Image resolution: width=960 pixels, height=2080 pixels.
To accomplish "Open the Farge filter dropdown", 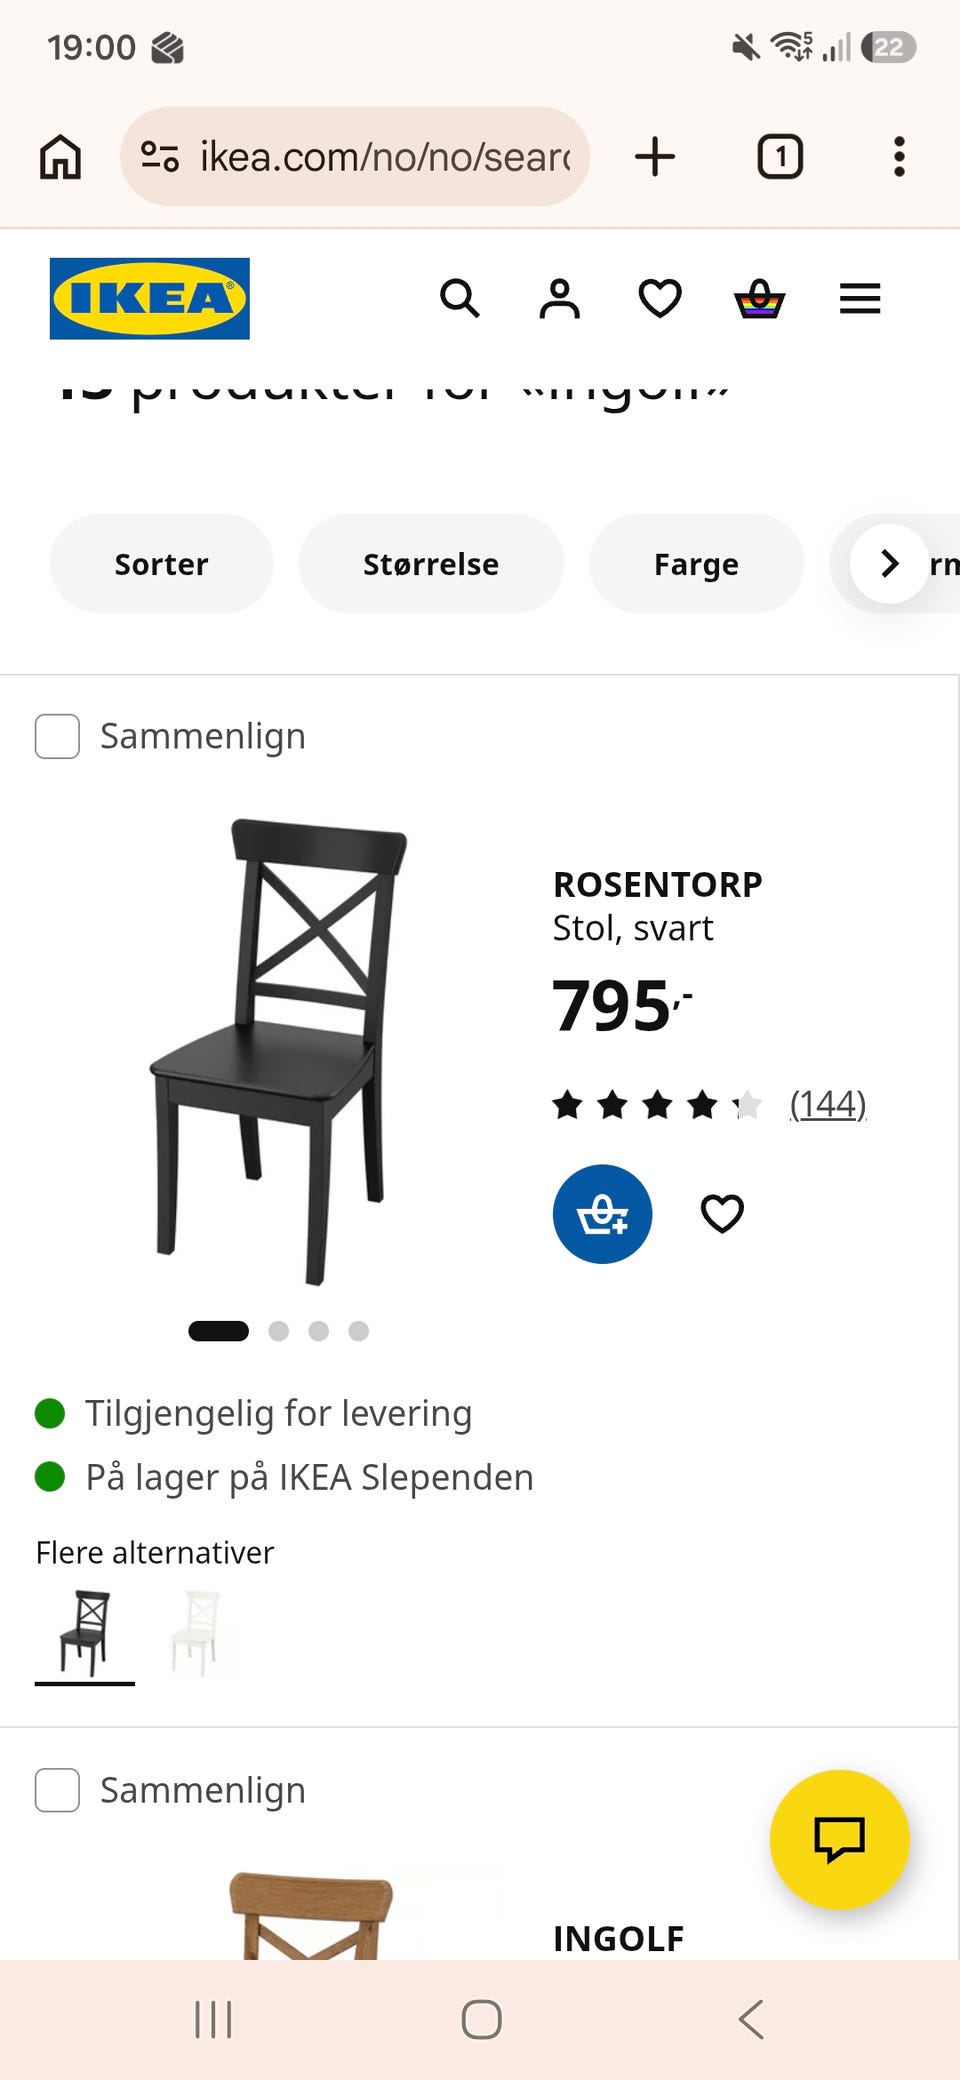I will (696, 564).
